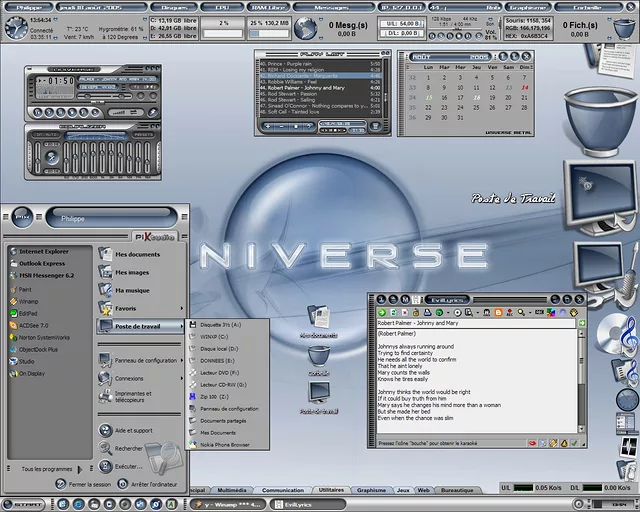The height and width of the screenshot is (512, 640).
Task: Open the Zip 100 (Z:) drive
Action: point(217,396)
